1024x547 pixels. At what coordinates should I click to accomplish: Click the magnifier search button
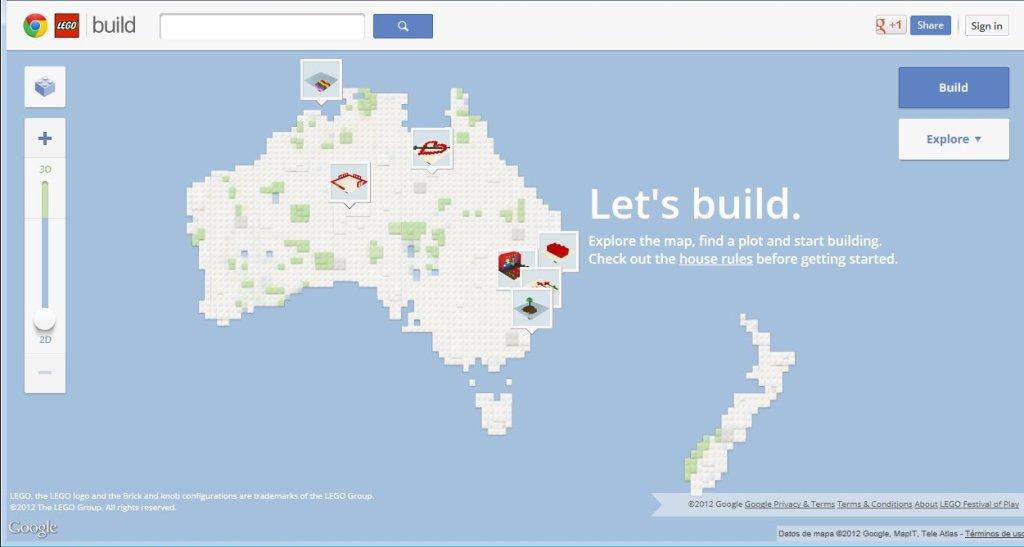coord(403,26)
